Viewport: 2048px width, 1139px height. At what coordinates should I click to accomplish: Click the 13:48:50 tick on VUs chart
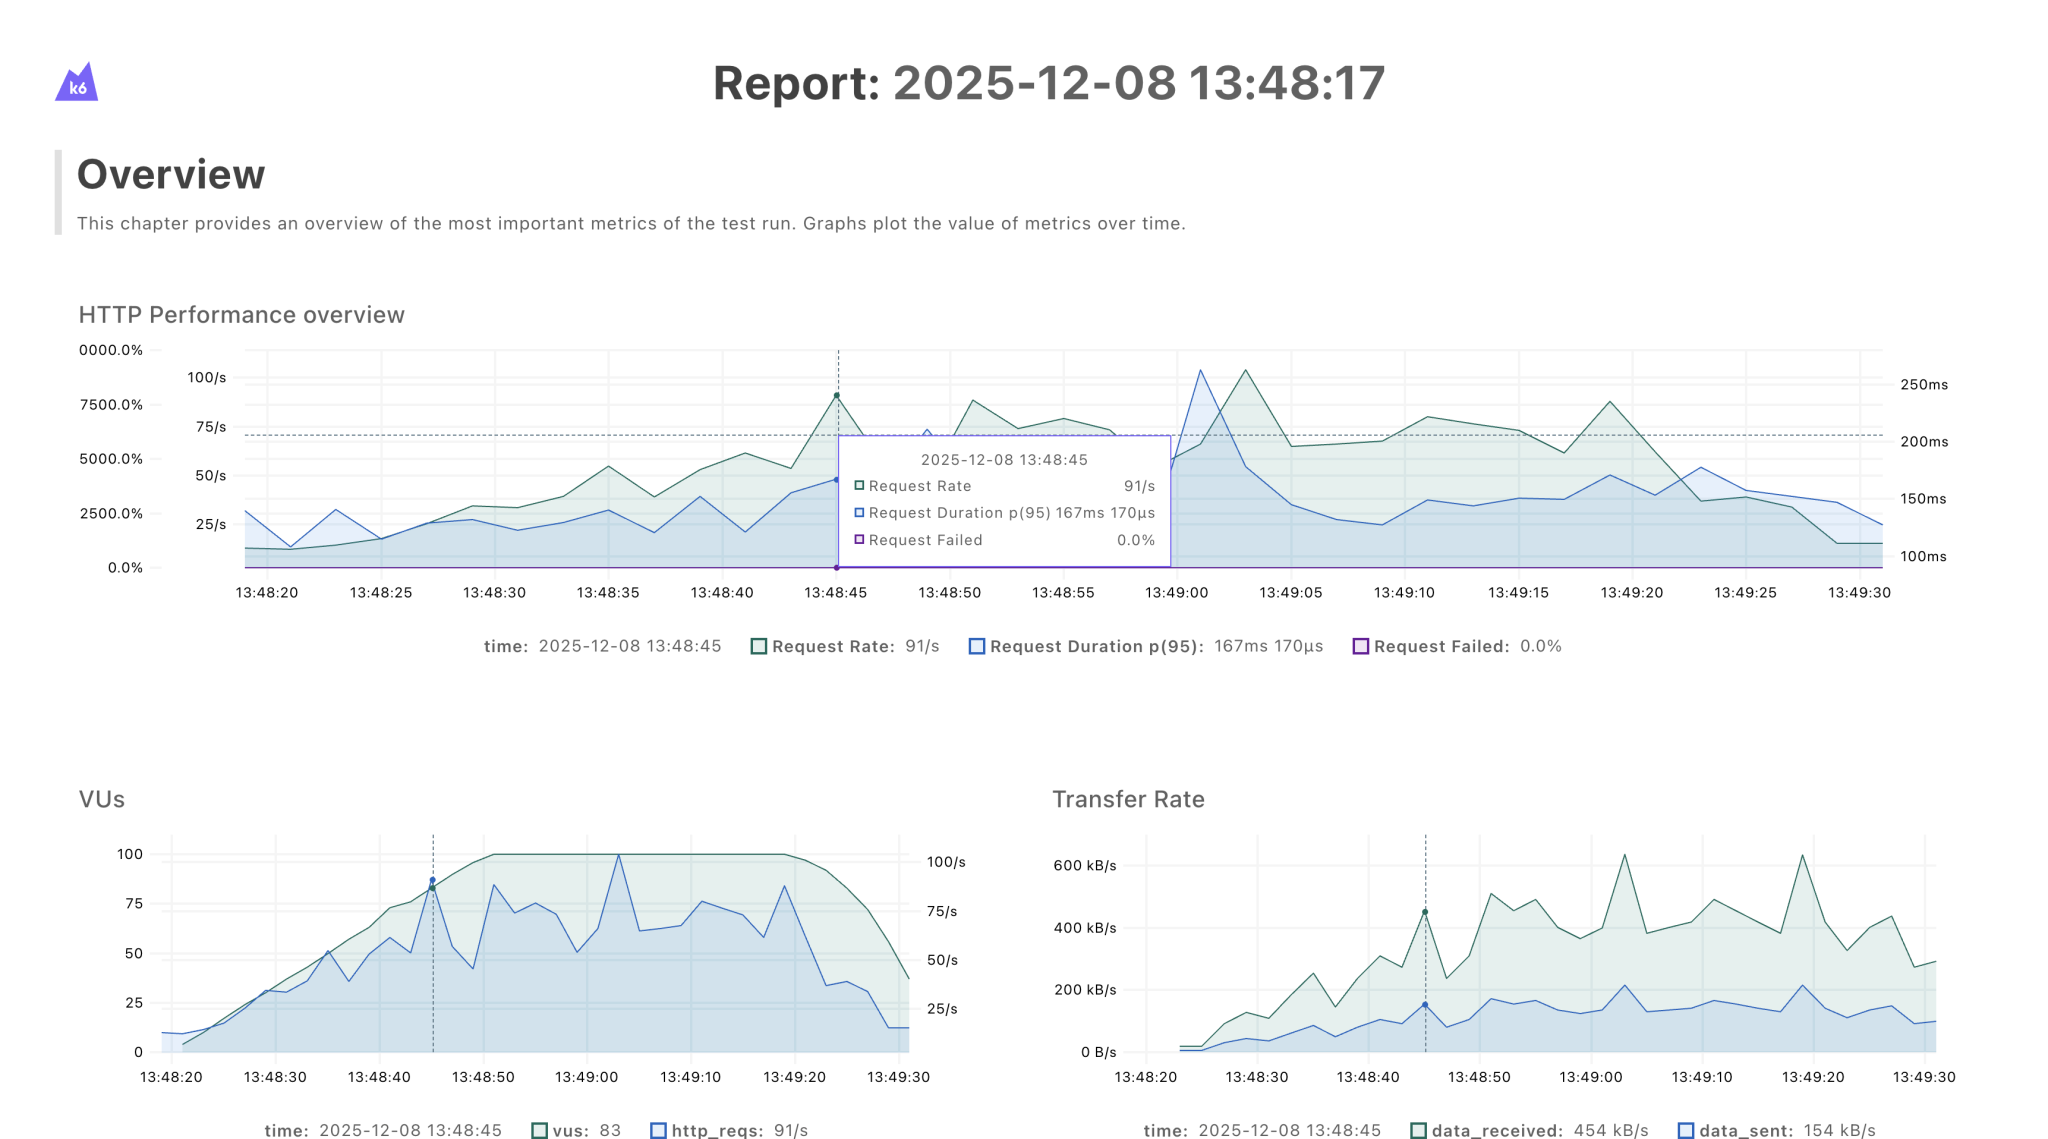(483, 1077)
